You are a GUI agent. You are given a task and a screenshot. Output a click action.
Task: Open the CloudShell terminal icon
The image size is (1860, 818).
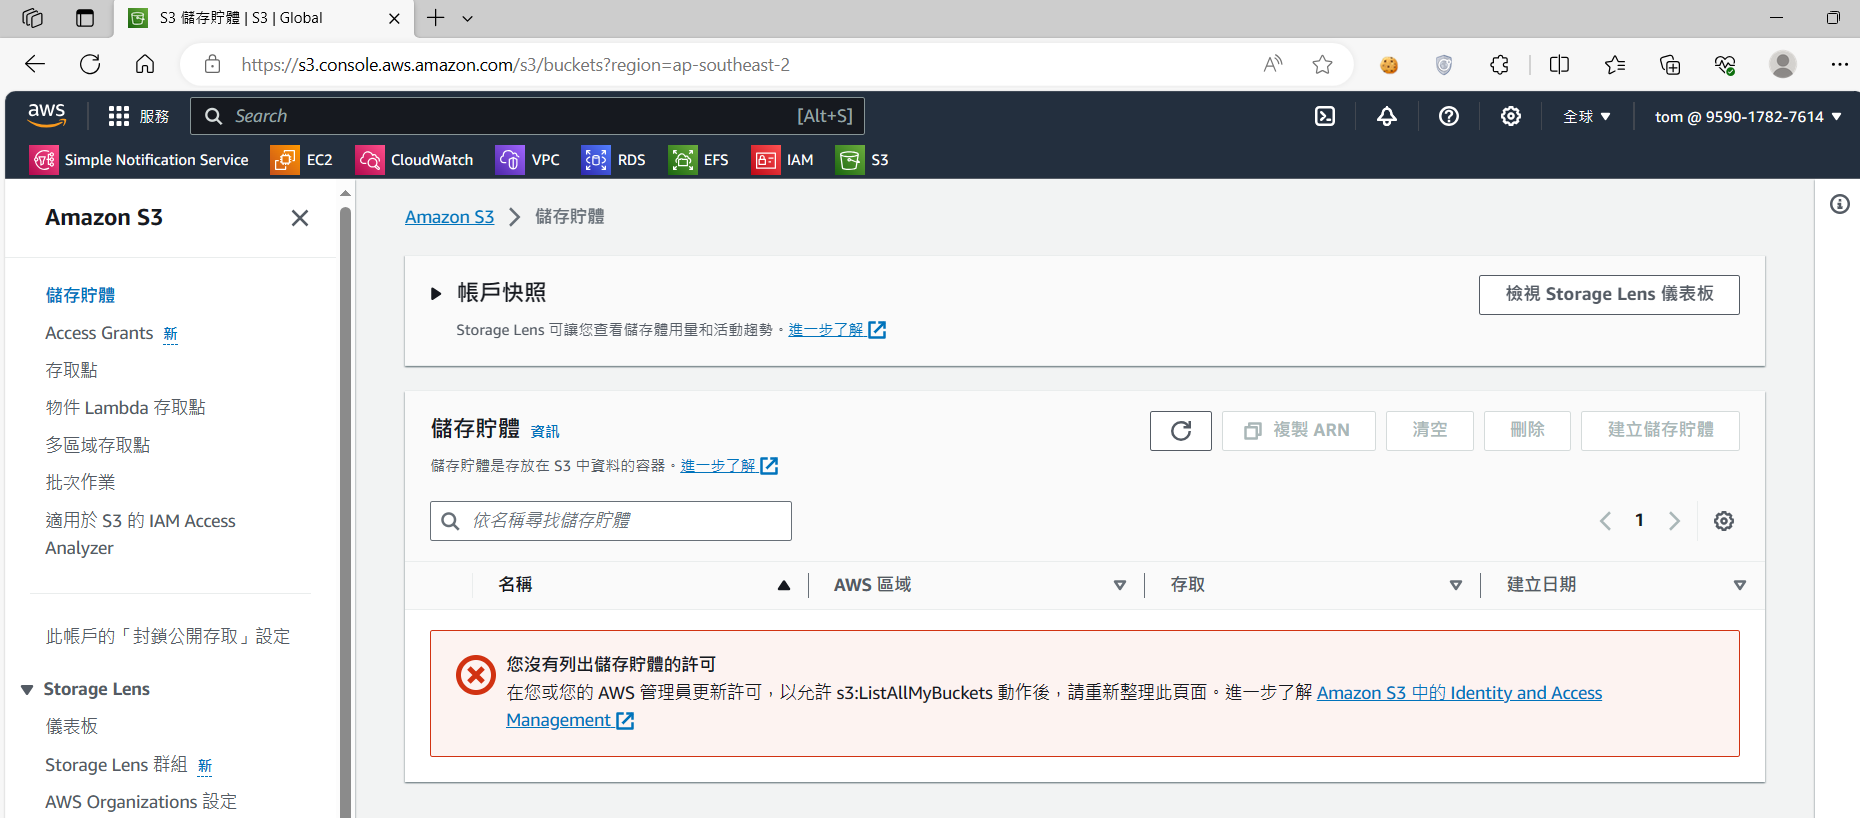pos(1325,116)
